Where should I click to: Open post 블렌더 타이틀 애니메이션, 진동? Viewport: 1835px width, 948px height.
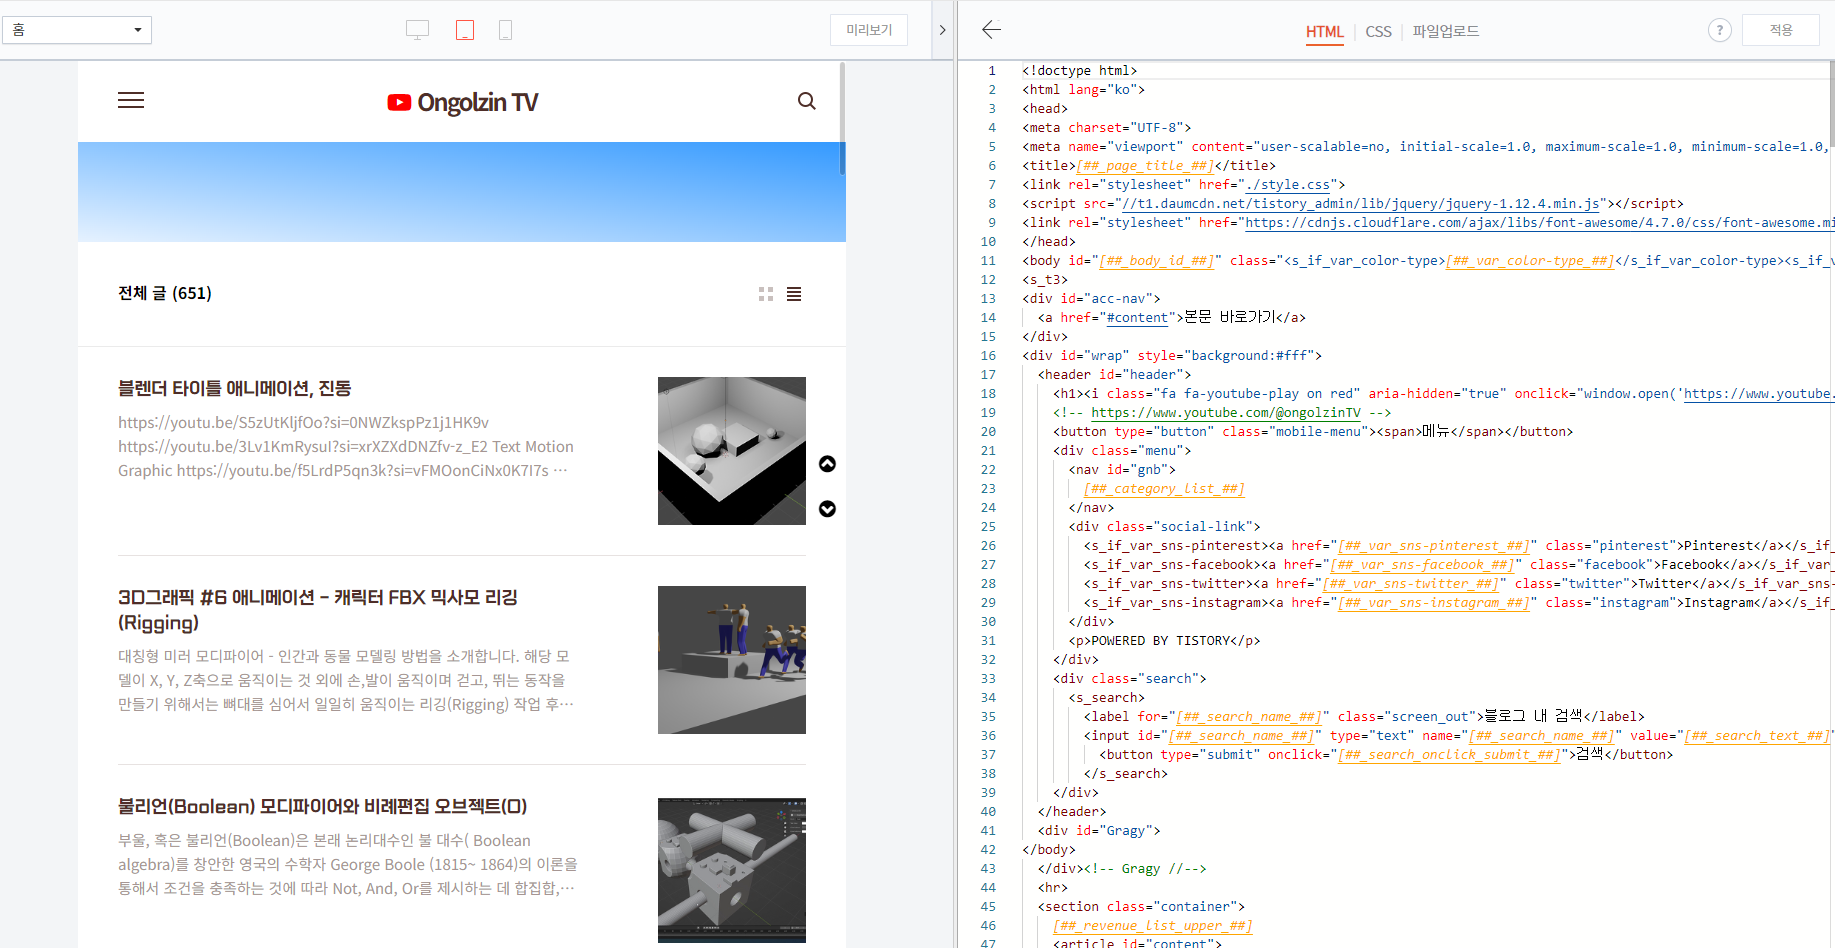pyautogui.click(x=234, y=388)
